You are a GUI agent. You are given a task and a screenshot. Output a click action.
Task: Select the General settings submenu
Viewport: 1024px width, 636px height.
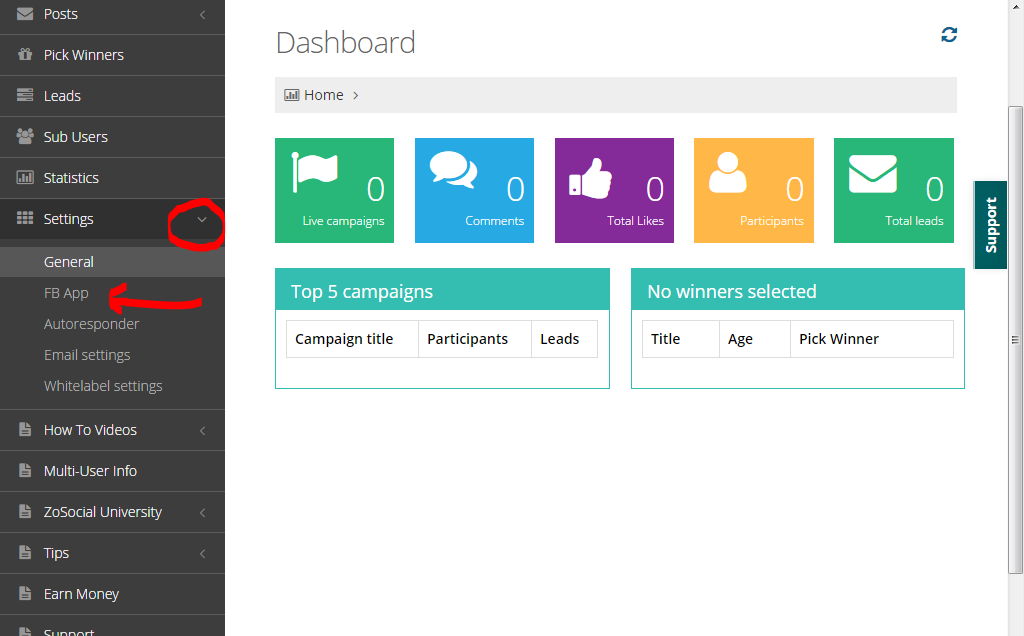tap(112, 262)
